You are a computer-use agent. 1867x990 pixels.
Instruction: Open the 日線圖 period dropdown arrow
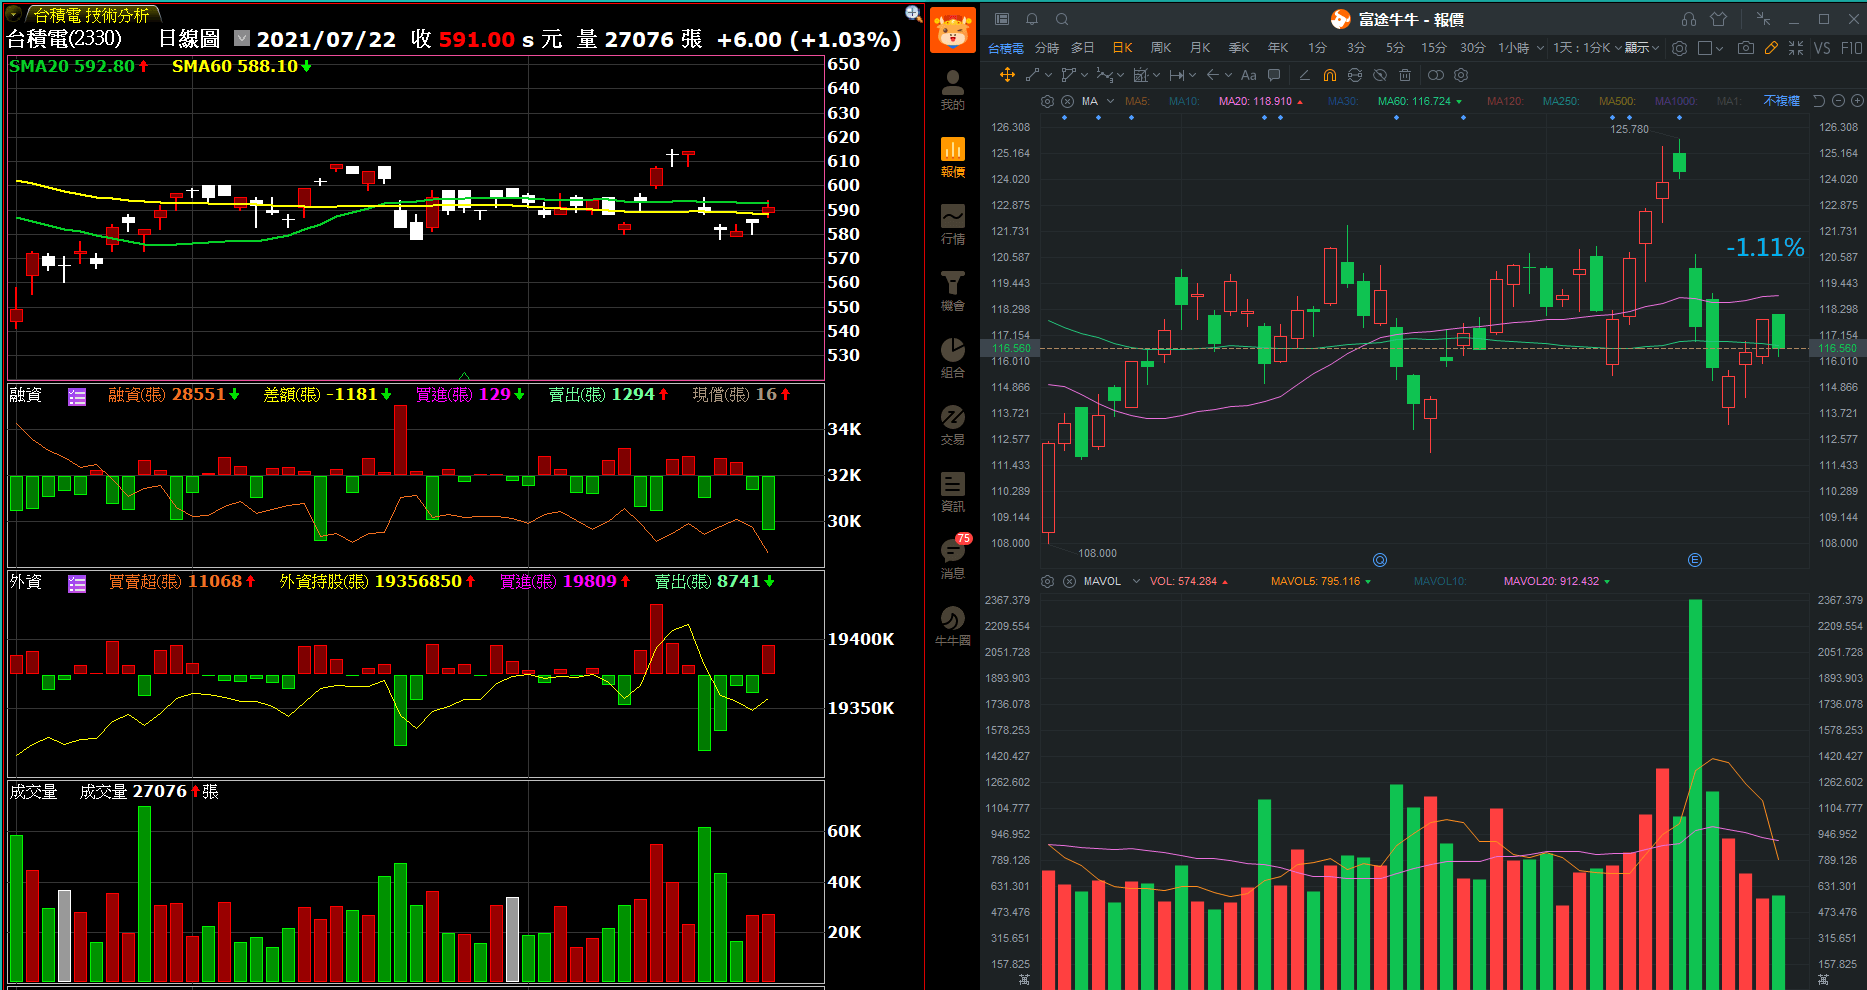(242, 38)
